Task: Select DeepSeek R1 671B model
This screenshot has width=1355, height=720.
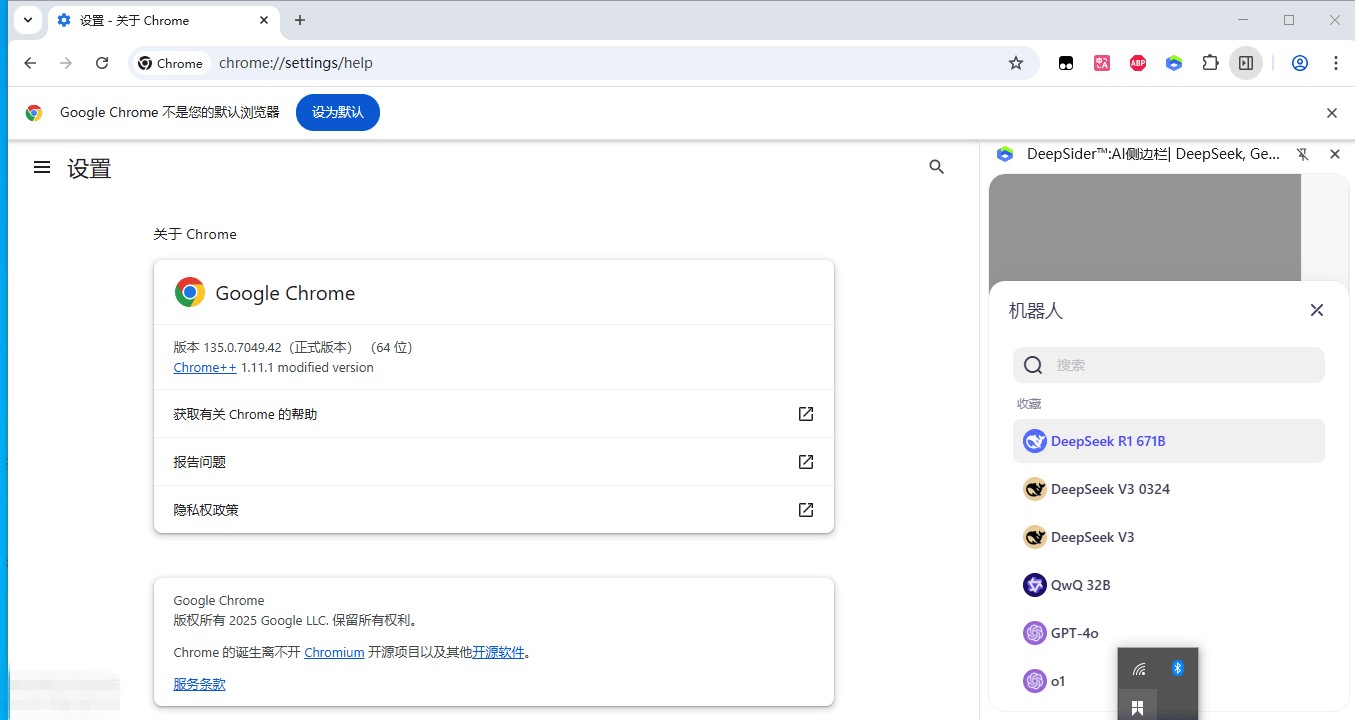Action: point(1168,441)
